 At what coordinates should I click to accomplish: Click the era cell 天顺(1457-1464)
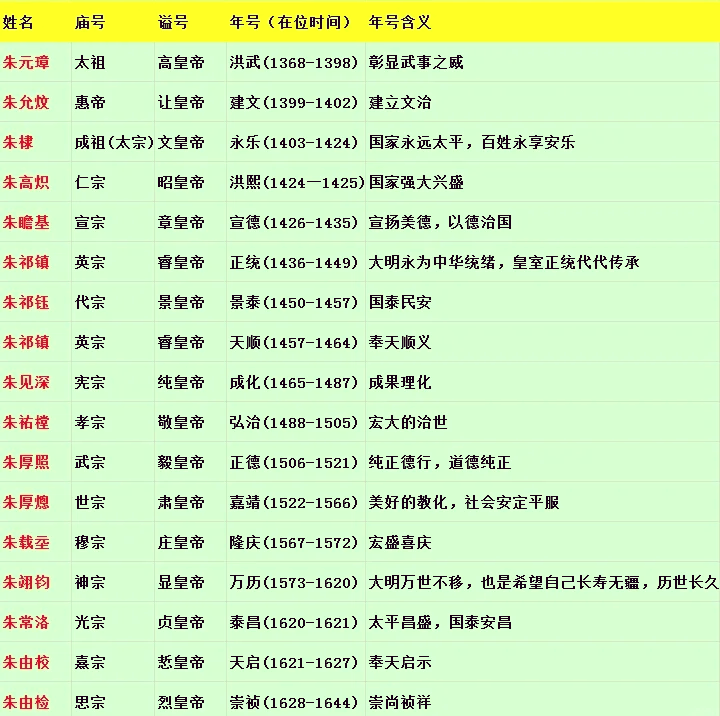(x=293, y=342)
